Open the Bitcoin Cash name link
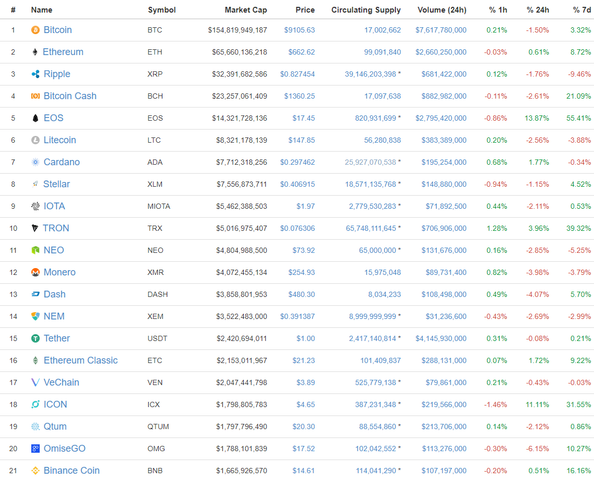 [x=70, y=96]
